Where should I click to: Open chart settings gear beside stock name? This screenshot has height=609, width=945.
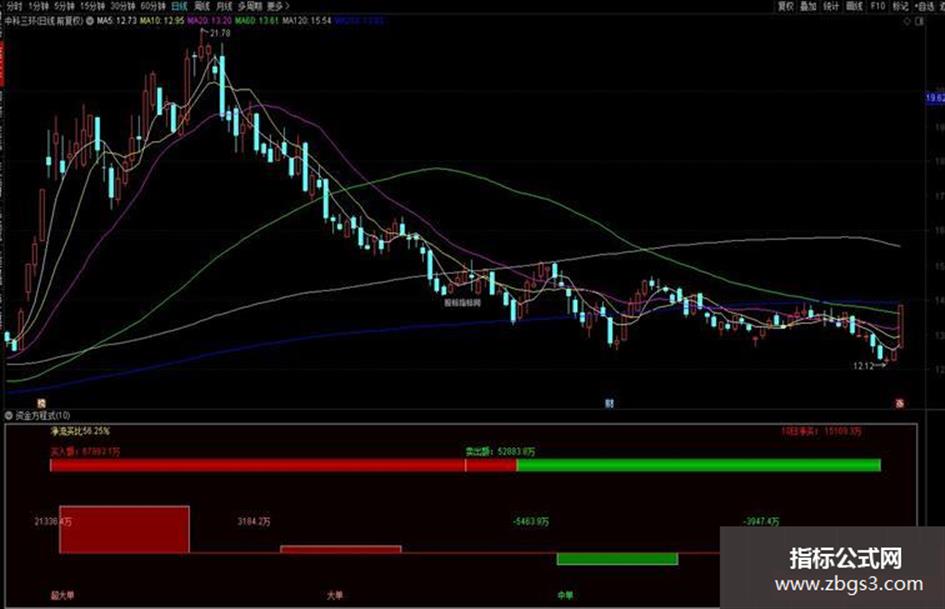(x=90, y=21)
